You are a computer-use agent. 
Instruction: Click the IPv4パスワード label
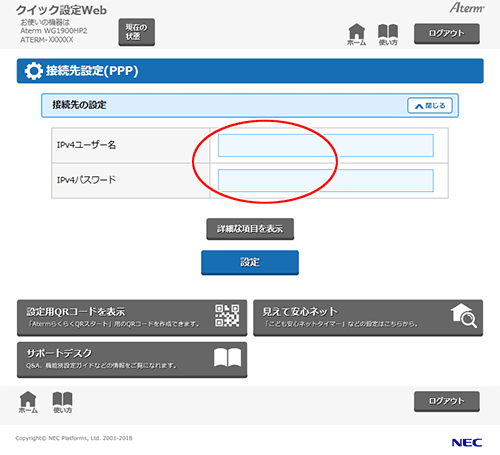(x=86, y=180)
